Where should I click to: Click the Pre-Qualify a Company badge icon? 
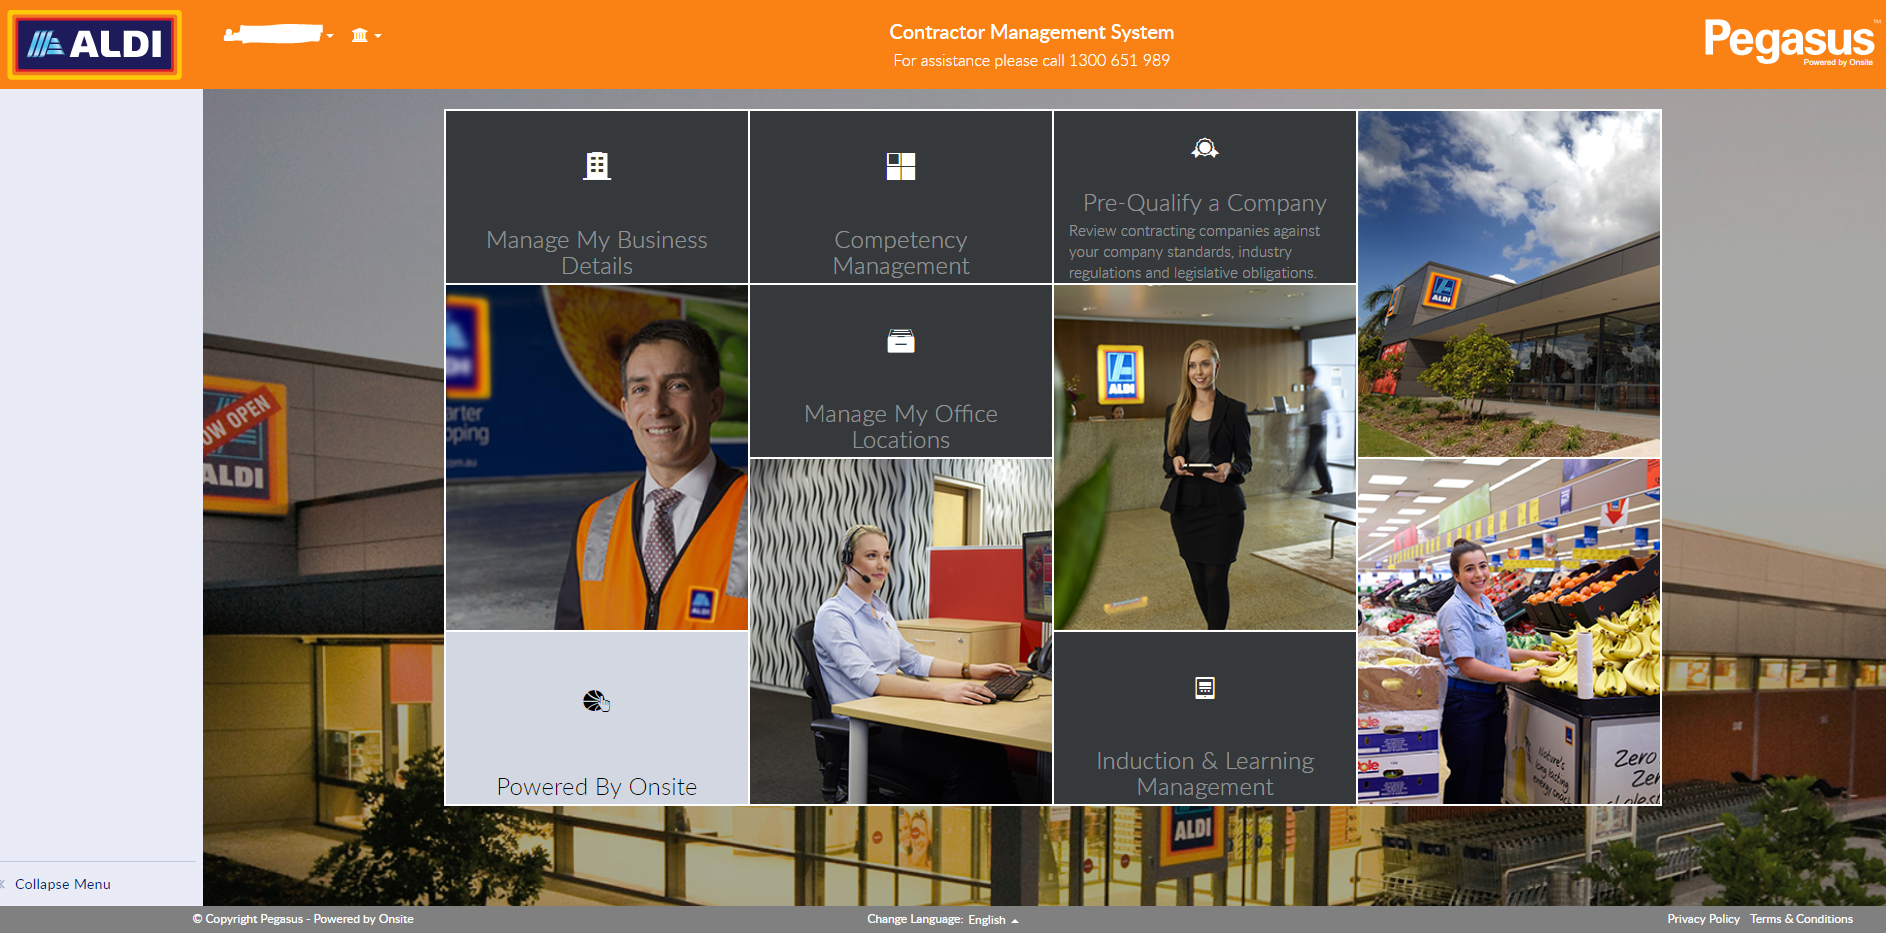tap(1205, 148)
